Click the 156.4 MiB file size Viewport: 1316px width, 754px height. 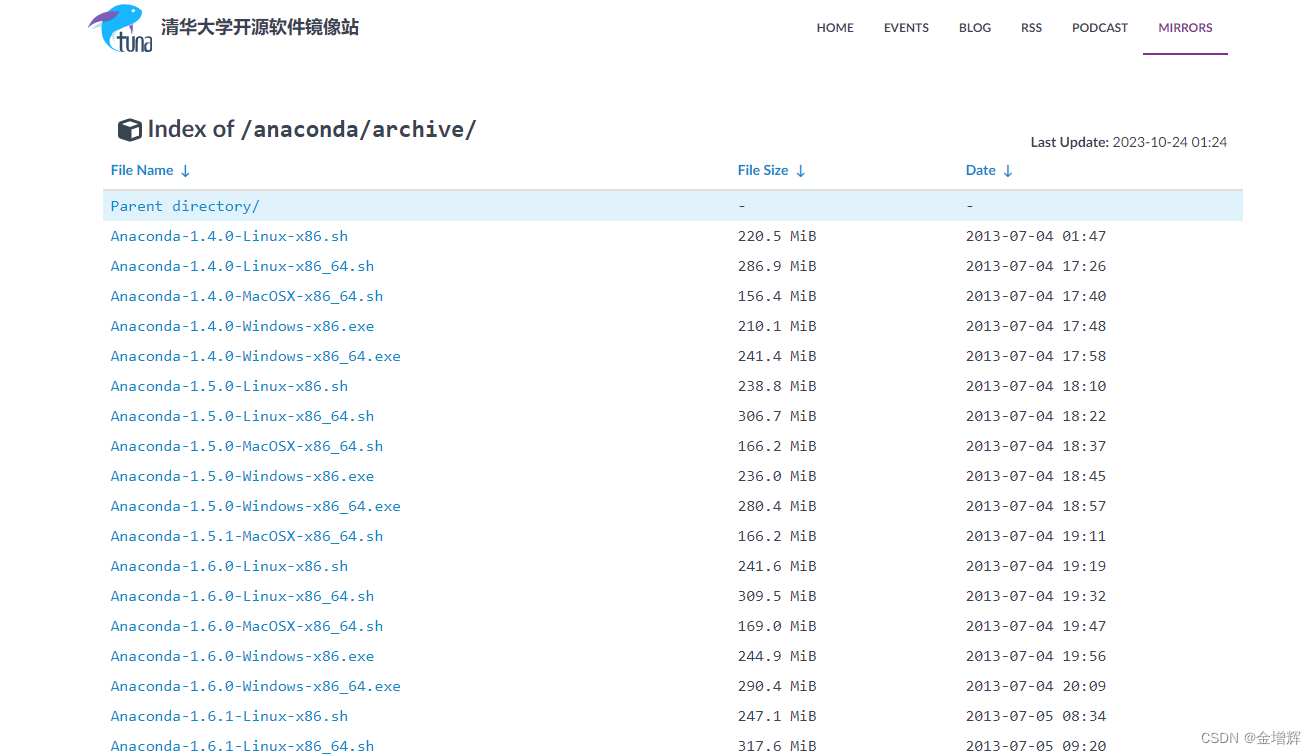(x=777, y=296)
